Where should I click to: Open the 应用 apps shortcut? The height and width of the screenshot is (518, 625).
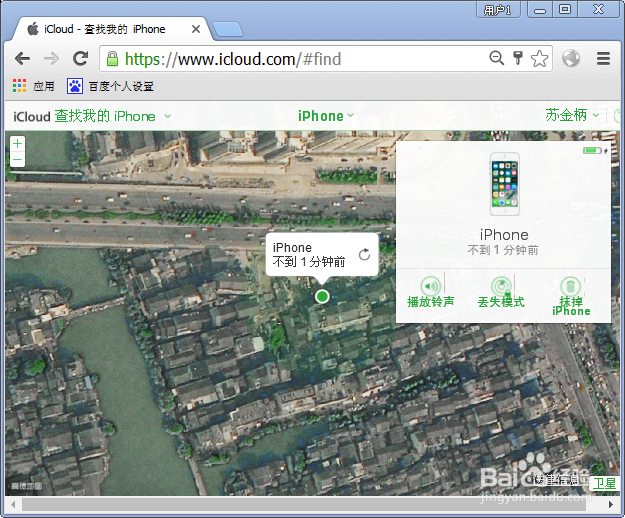tap(33, 86)
